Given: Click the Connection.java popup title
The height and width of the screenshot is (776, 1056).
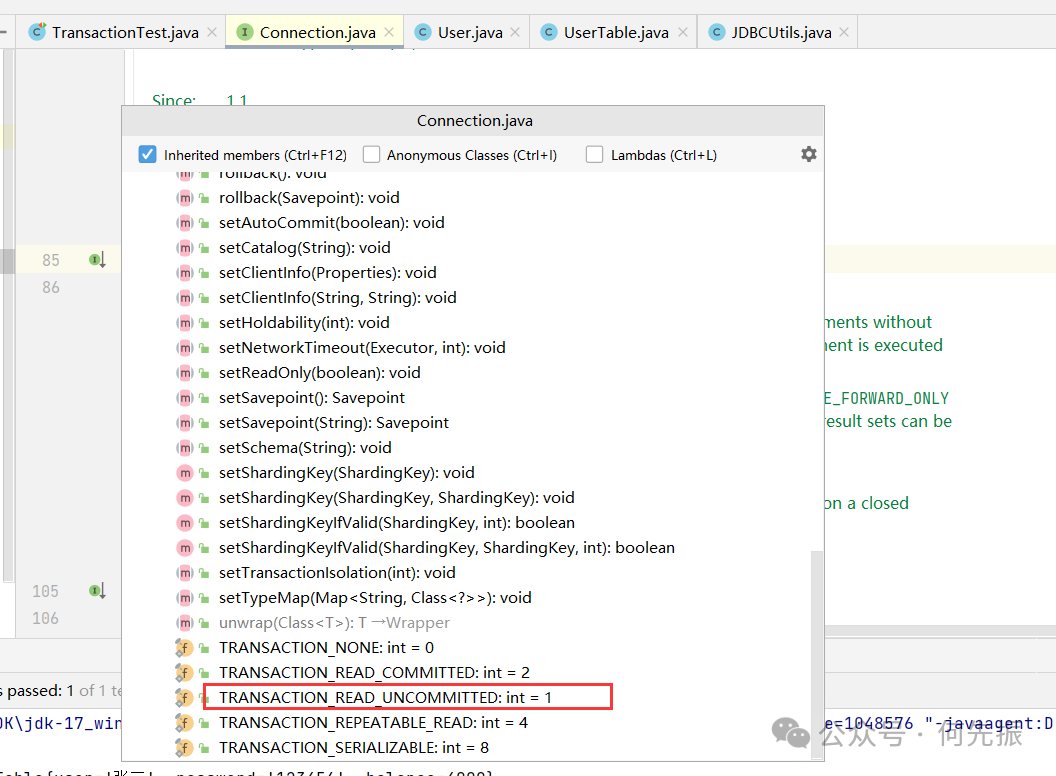Looking at the screenshot, I should (x=474, y=121).
